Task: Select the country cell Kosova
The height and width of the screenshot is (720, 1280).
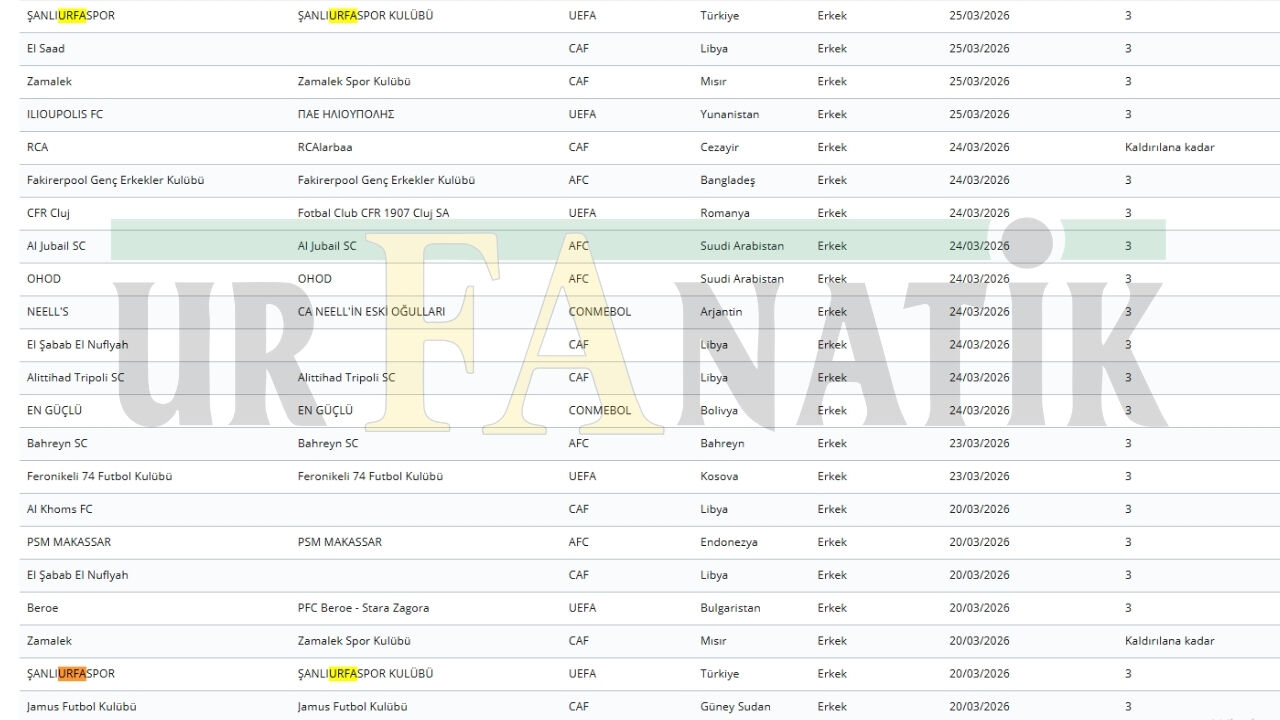Action: coord(720,476)
